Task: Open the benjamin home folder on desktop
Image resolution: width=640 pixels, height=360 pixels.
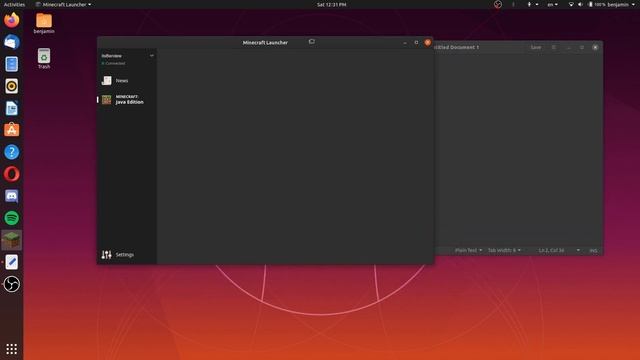Action: pos(44,23)
